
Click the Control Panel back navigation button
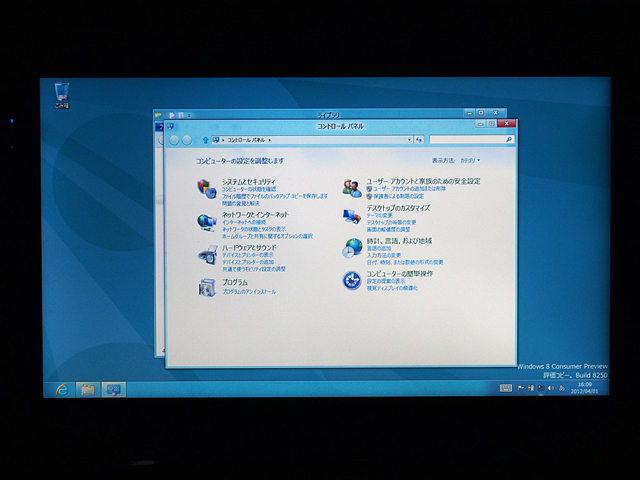[174, 140]
